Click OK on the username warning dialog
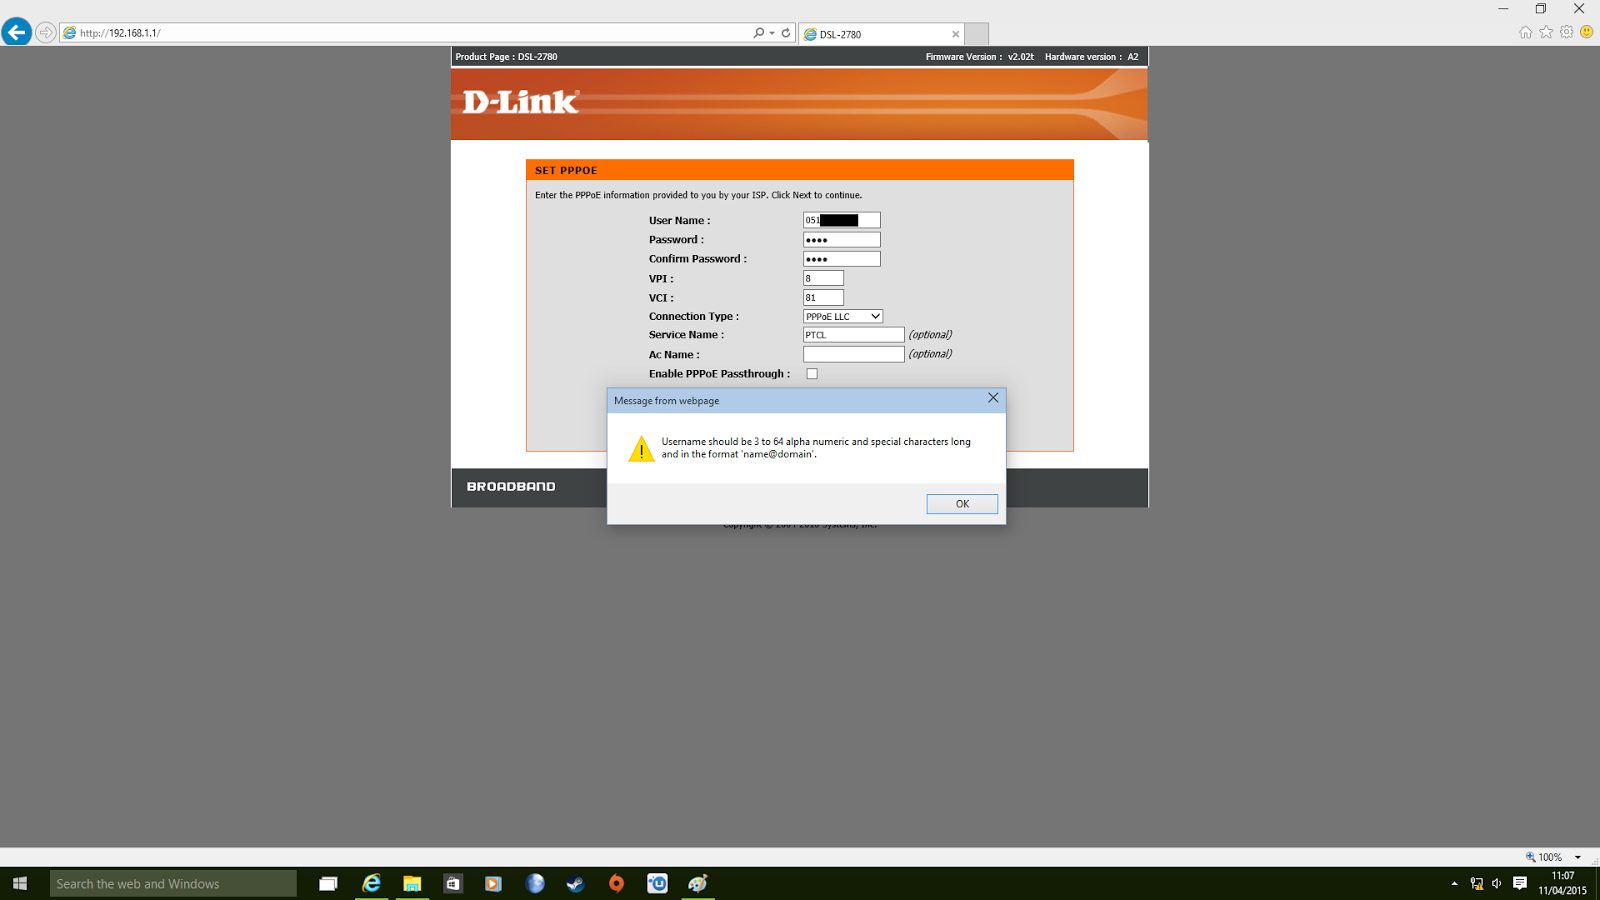The height and width of the screenshot is (900, 1600). point(961,503)
